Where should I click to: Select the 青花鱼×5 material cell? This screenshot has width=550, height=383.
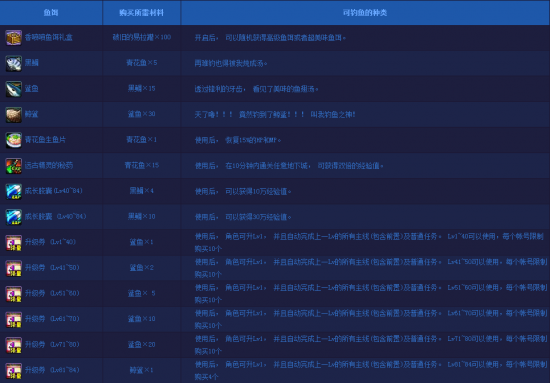[142, 63]
